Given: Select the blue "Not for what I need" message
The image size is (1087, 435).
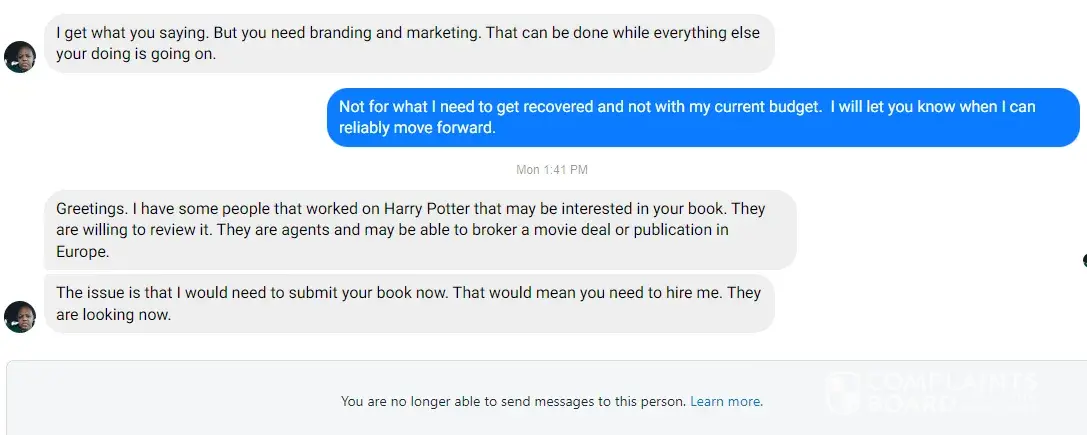Looking at the screenshot, I should 703,117.
